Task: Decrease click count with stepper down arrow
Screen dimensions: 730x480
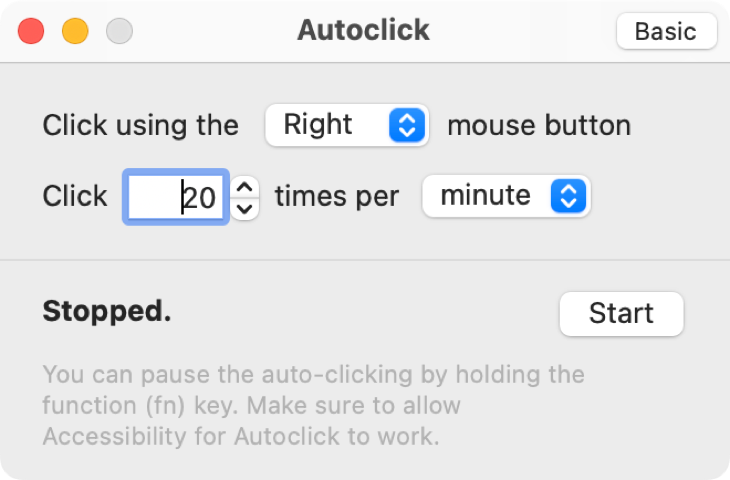Action: point(246,207)
